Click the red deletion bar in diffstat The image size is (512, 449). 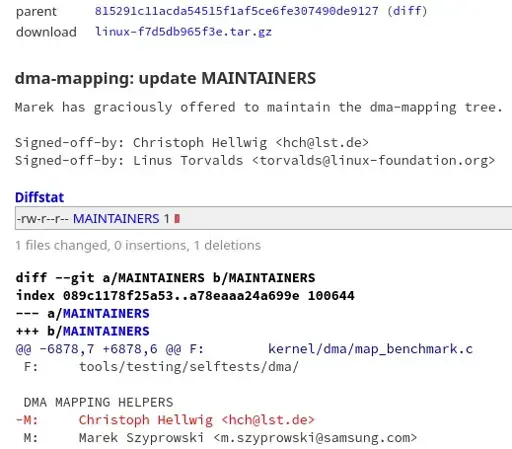(x=177, y=219)
